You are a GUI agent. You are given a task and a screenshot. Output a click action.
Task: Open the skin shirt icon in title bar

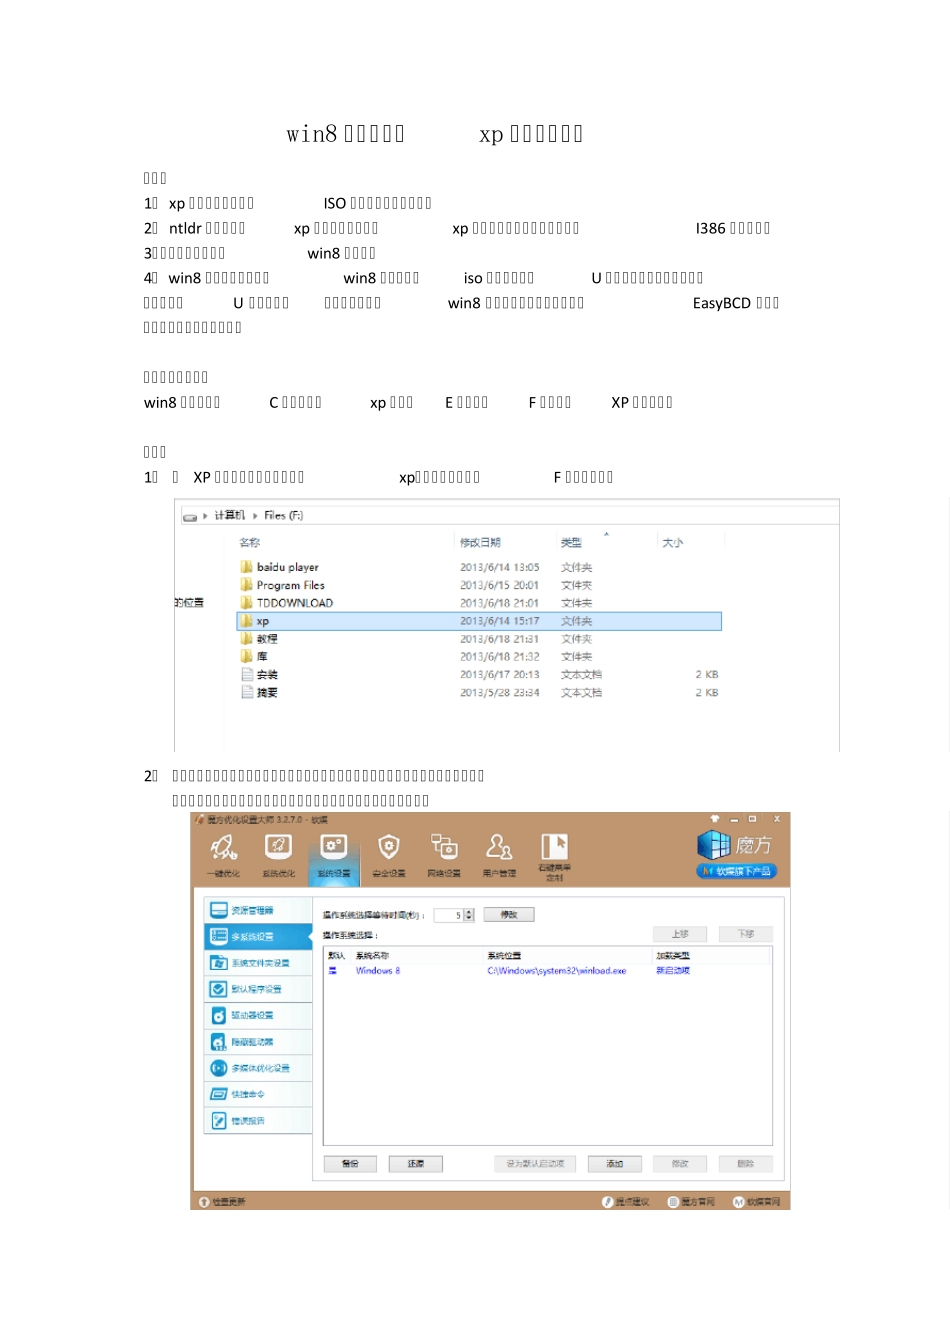715,819
